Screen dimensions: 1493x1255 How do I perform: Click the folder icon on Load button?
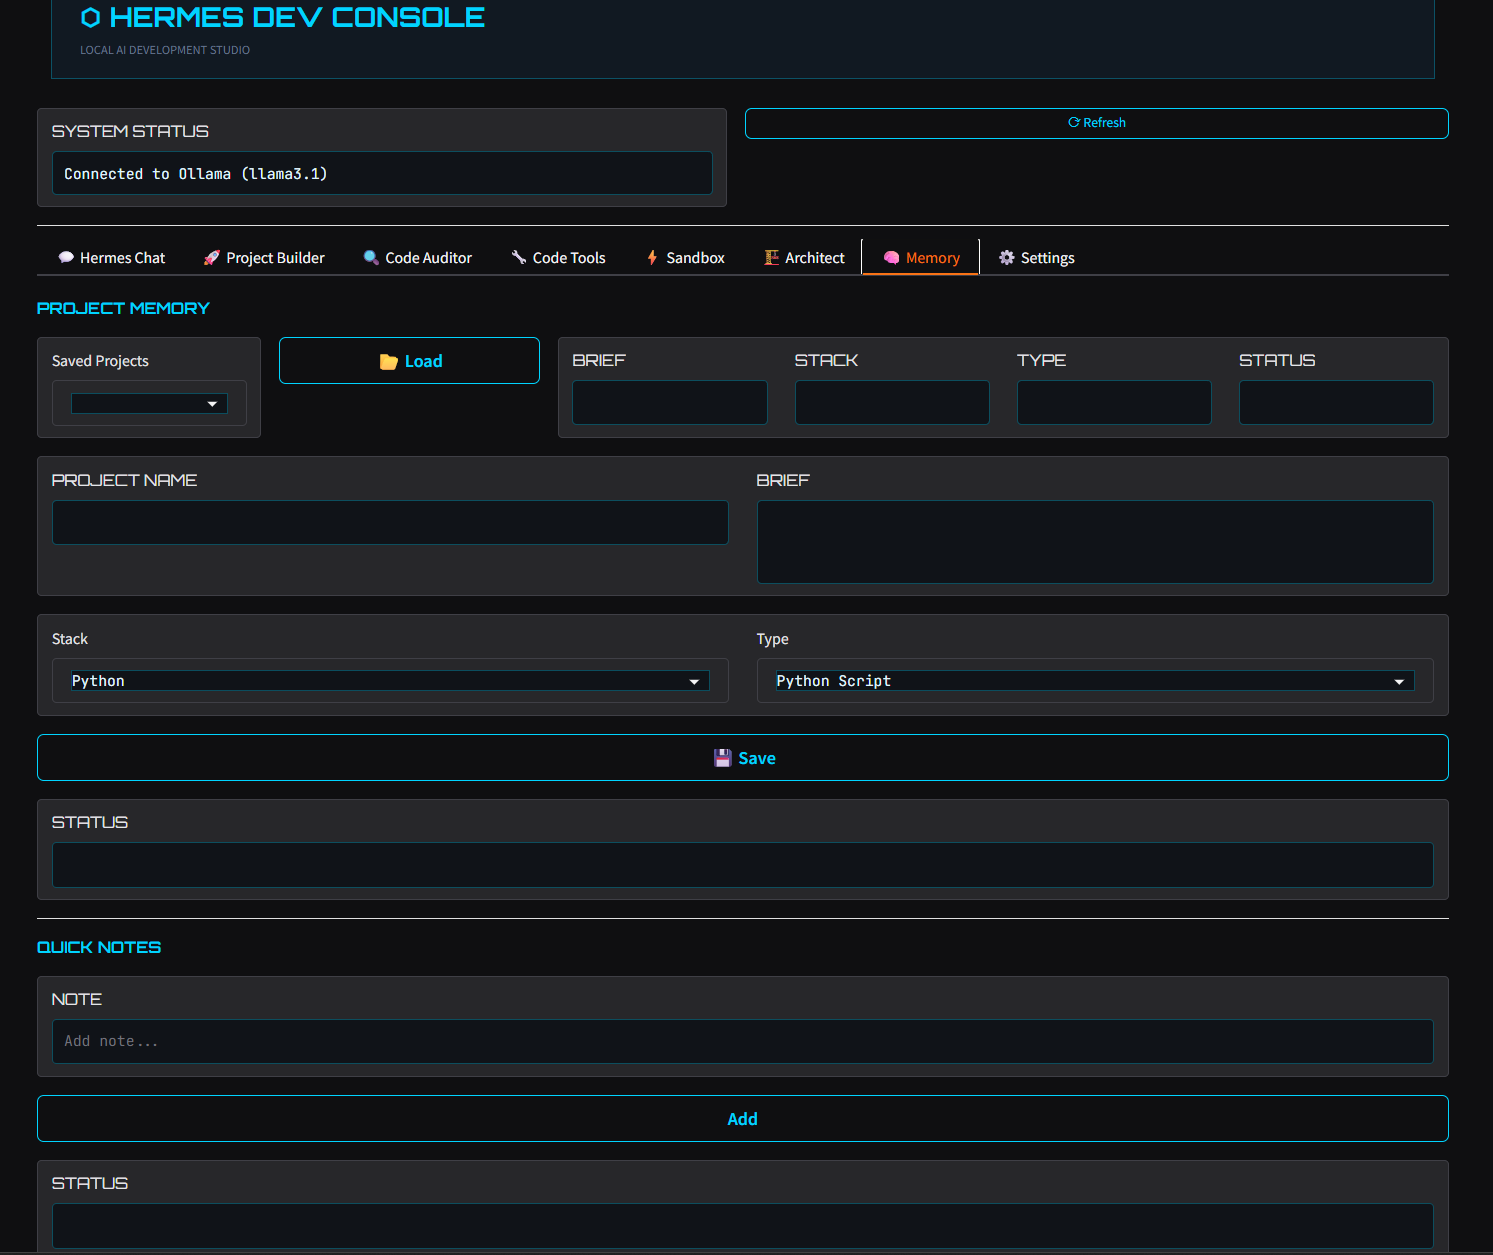pos(389,362)
